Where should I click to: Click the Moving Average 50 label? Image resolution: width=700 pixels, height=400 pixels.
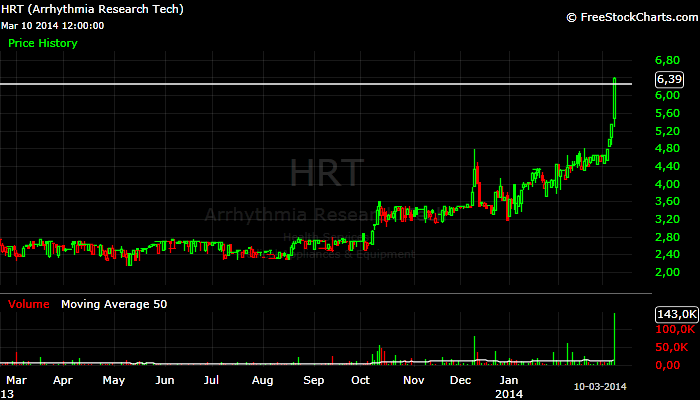114,304
